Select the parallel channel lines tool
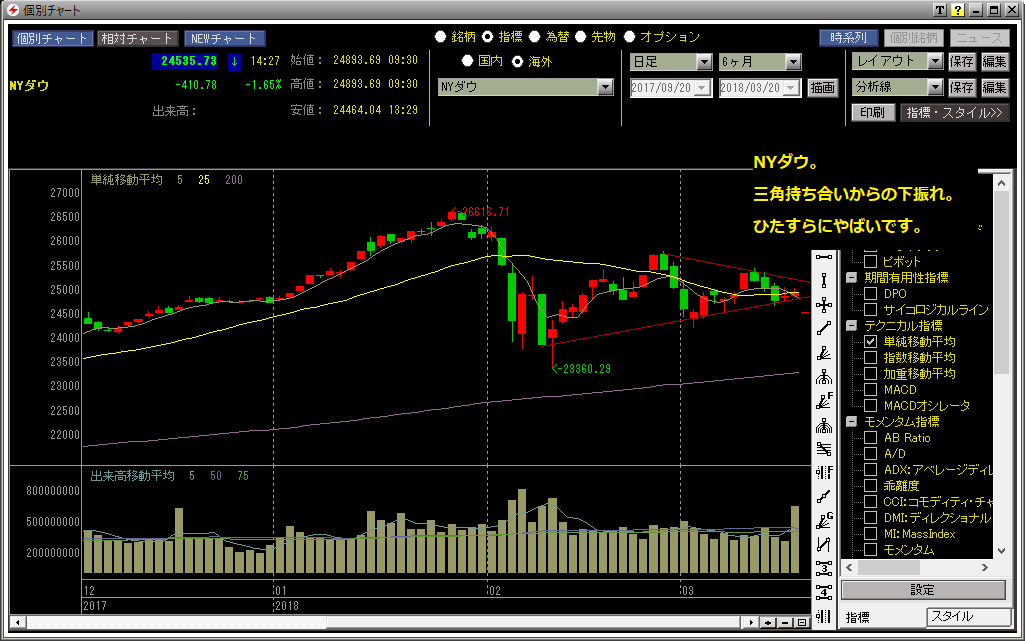The image size is (1025, 641). click(x=824, y=449)
